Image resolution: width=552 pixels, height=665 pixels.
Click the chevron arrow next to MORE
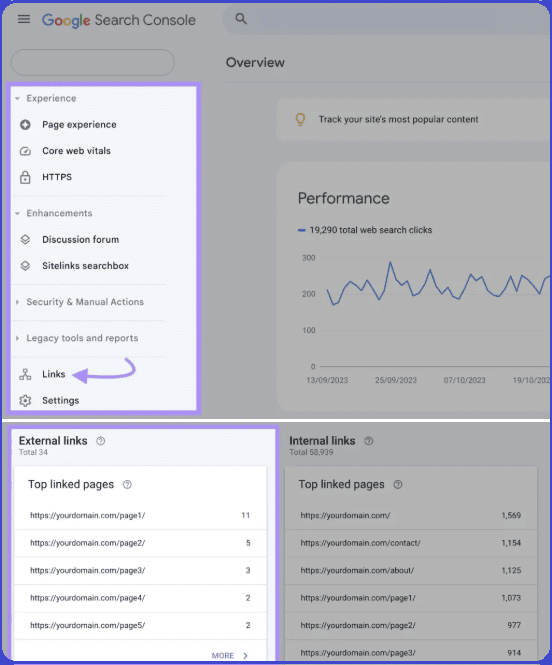(x=245, y=656)
